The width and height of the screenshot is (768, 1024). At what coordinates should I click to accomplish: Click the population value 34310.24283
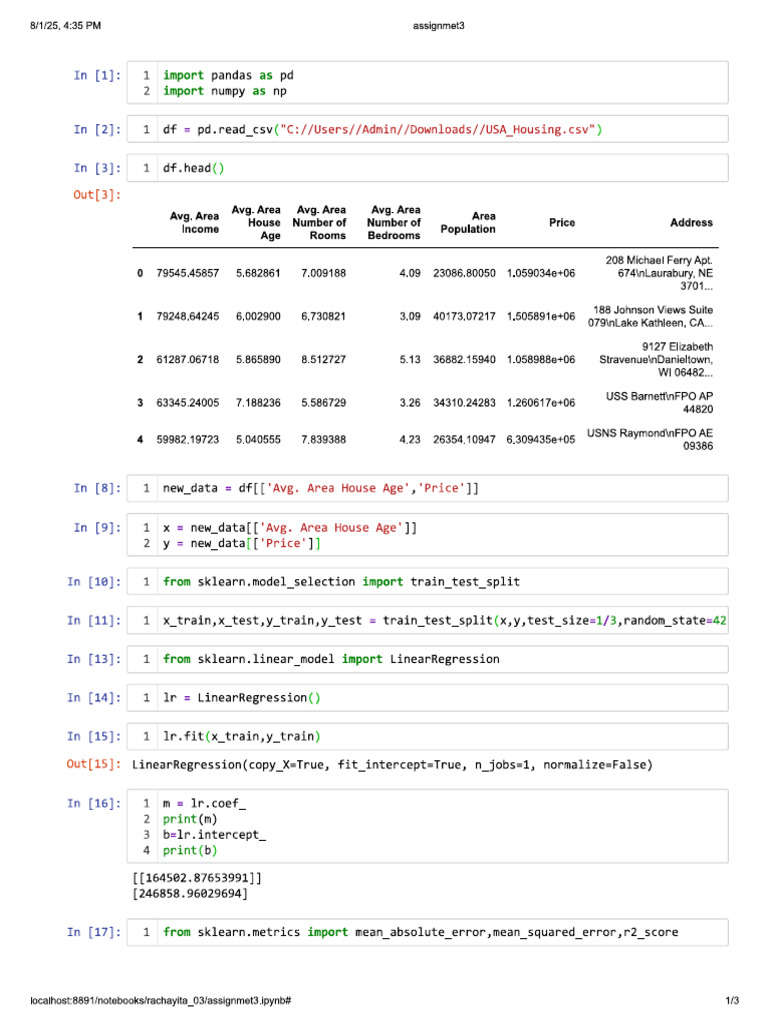464,402
